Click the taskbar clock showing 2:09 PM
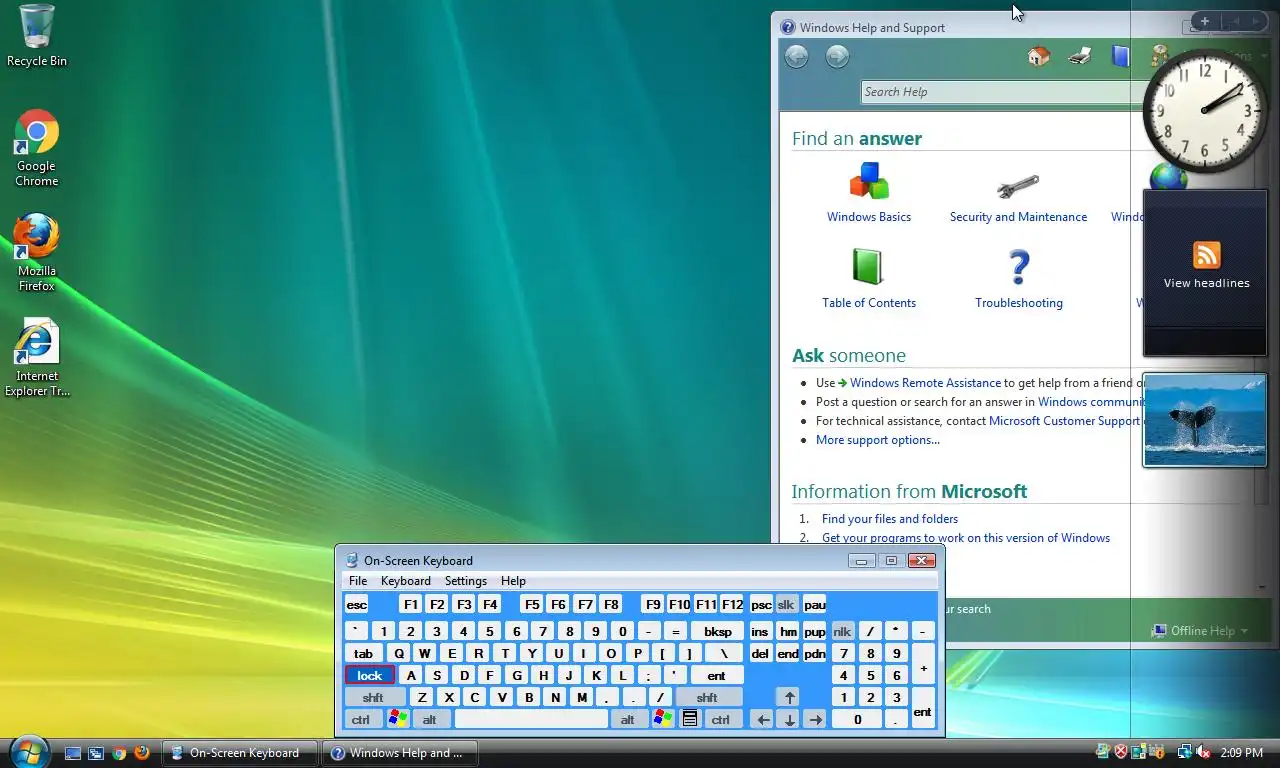This screenshot has height=768, width=1280. tap(1242, 752)
